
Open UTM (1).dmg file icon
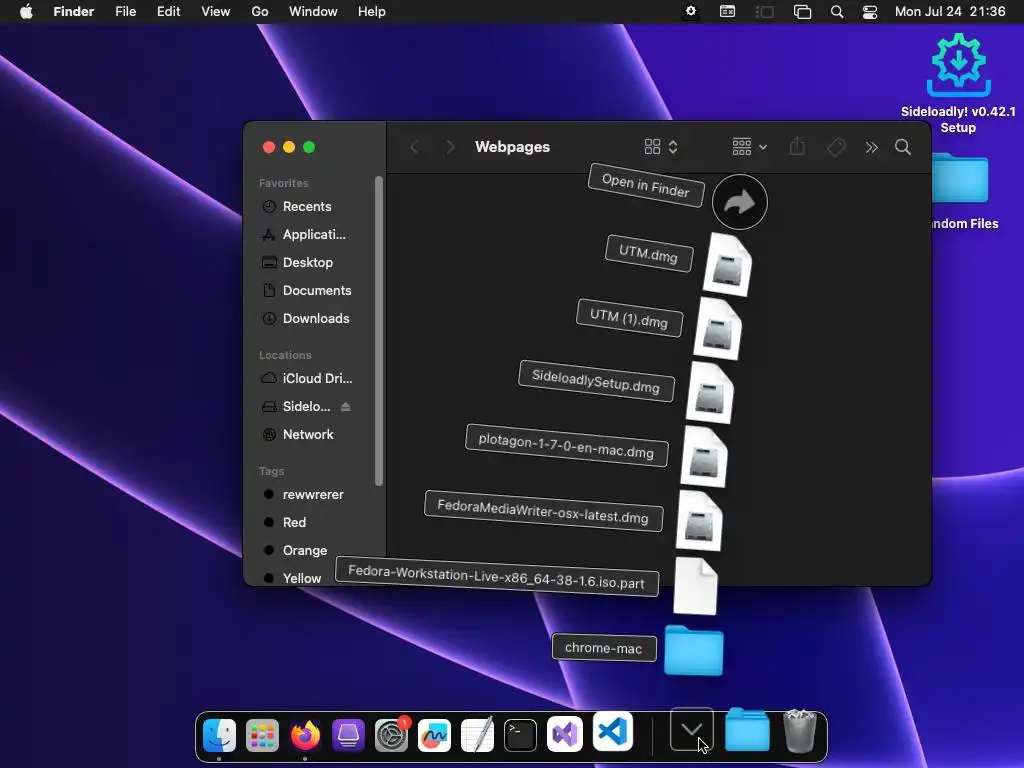coord(718,328)
